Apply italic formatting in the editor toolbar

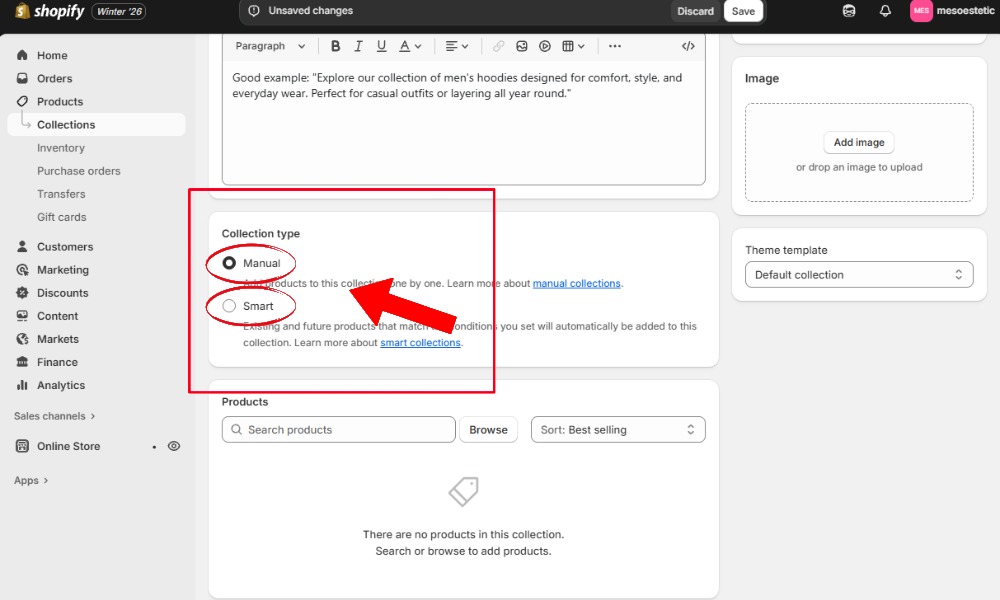pos(358,46)
